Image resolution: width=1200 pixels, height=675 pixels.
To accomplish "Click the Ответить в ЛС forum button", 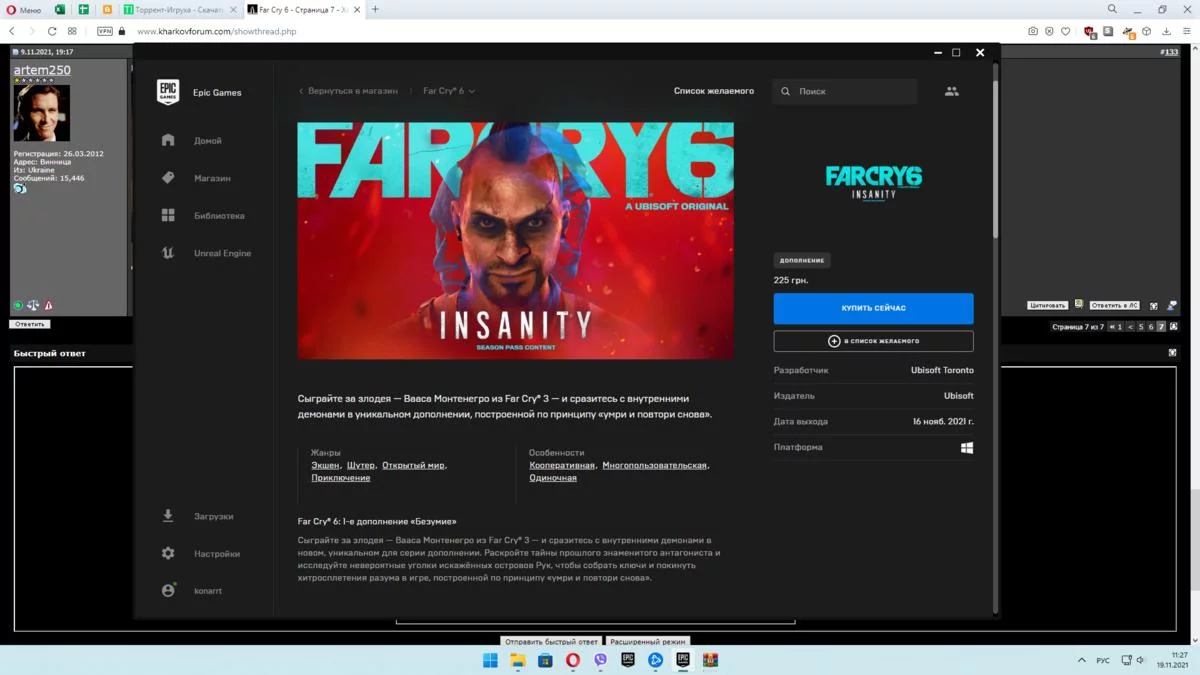I will coord(1115,305).
